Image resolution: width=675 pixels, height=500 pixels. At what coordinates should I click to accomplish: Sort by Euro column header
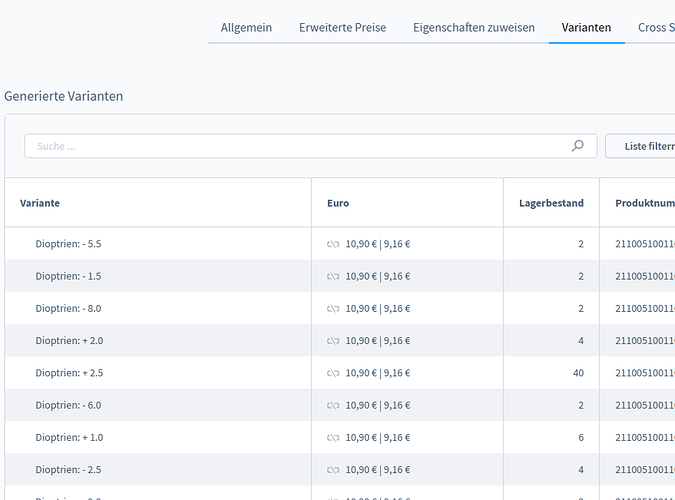(338, 203)
